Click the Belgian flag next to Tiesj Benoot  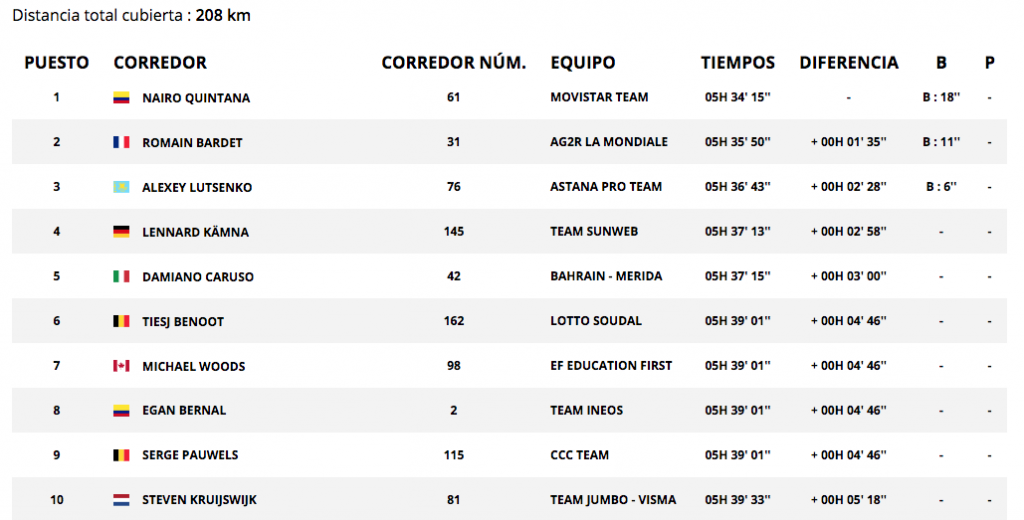click(x=121, y=321)
